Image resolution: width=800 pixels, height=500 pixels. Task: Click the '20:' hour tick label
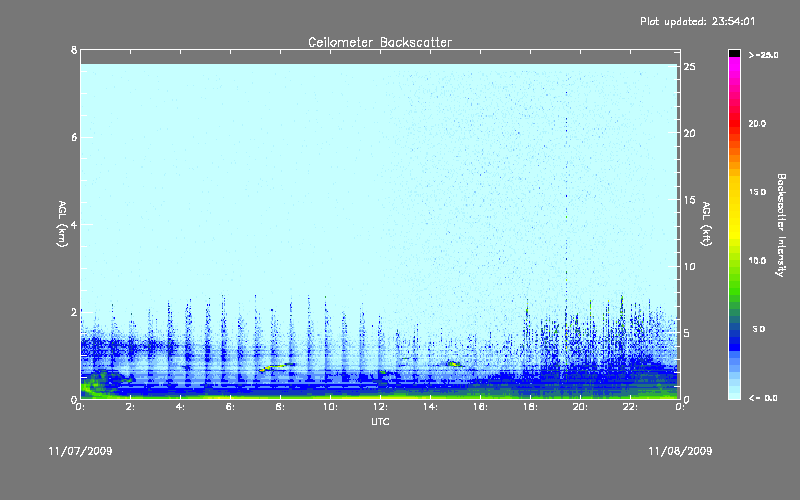(x=581, y=407)
